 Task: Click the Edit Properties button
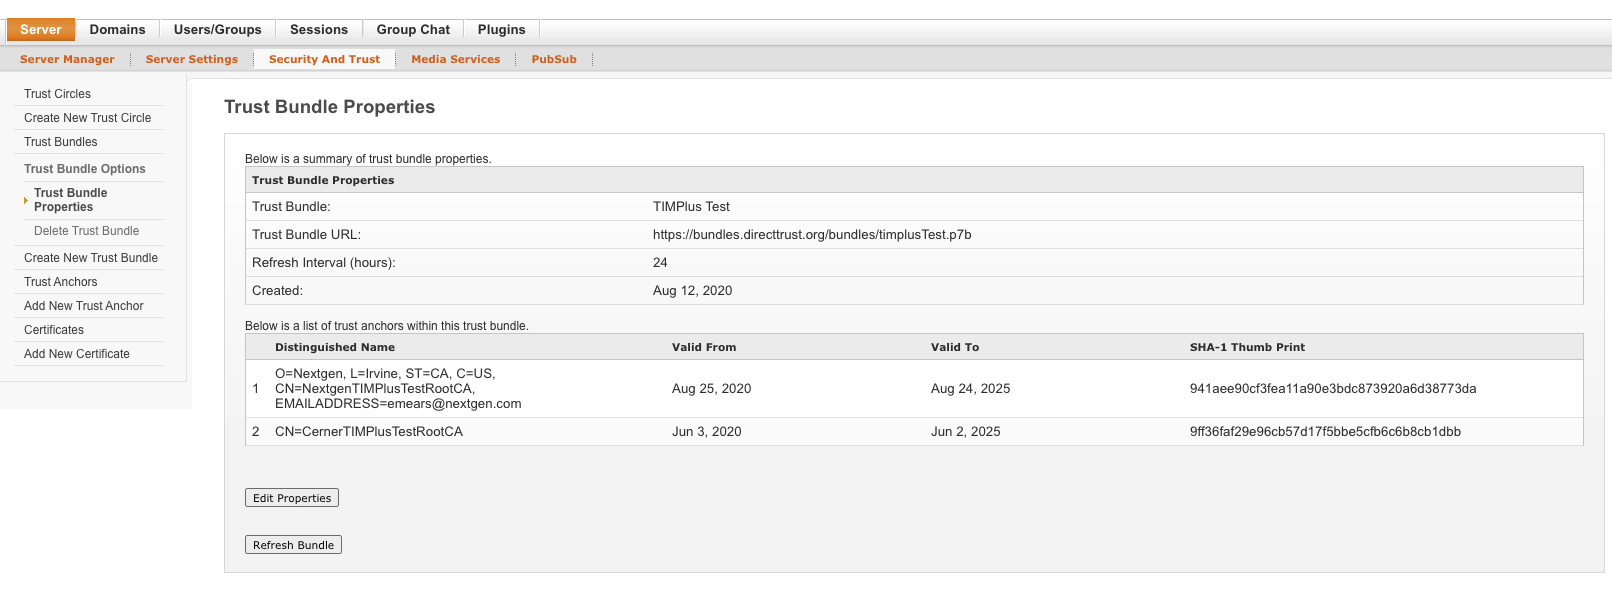[x=292, y=498]
